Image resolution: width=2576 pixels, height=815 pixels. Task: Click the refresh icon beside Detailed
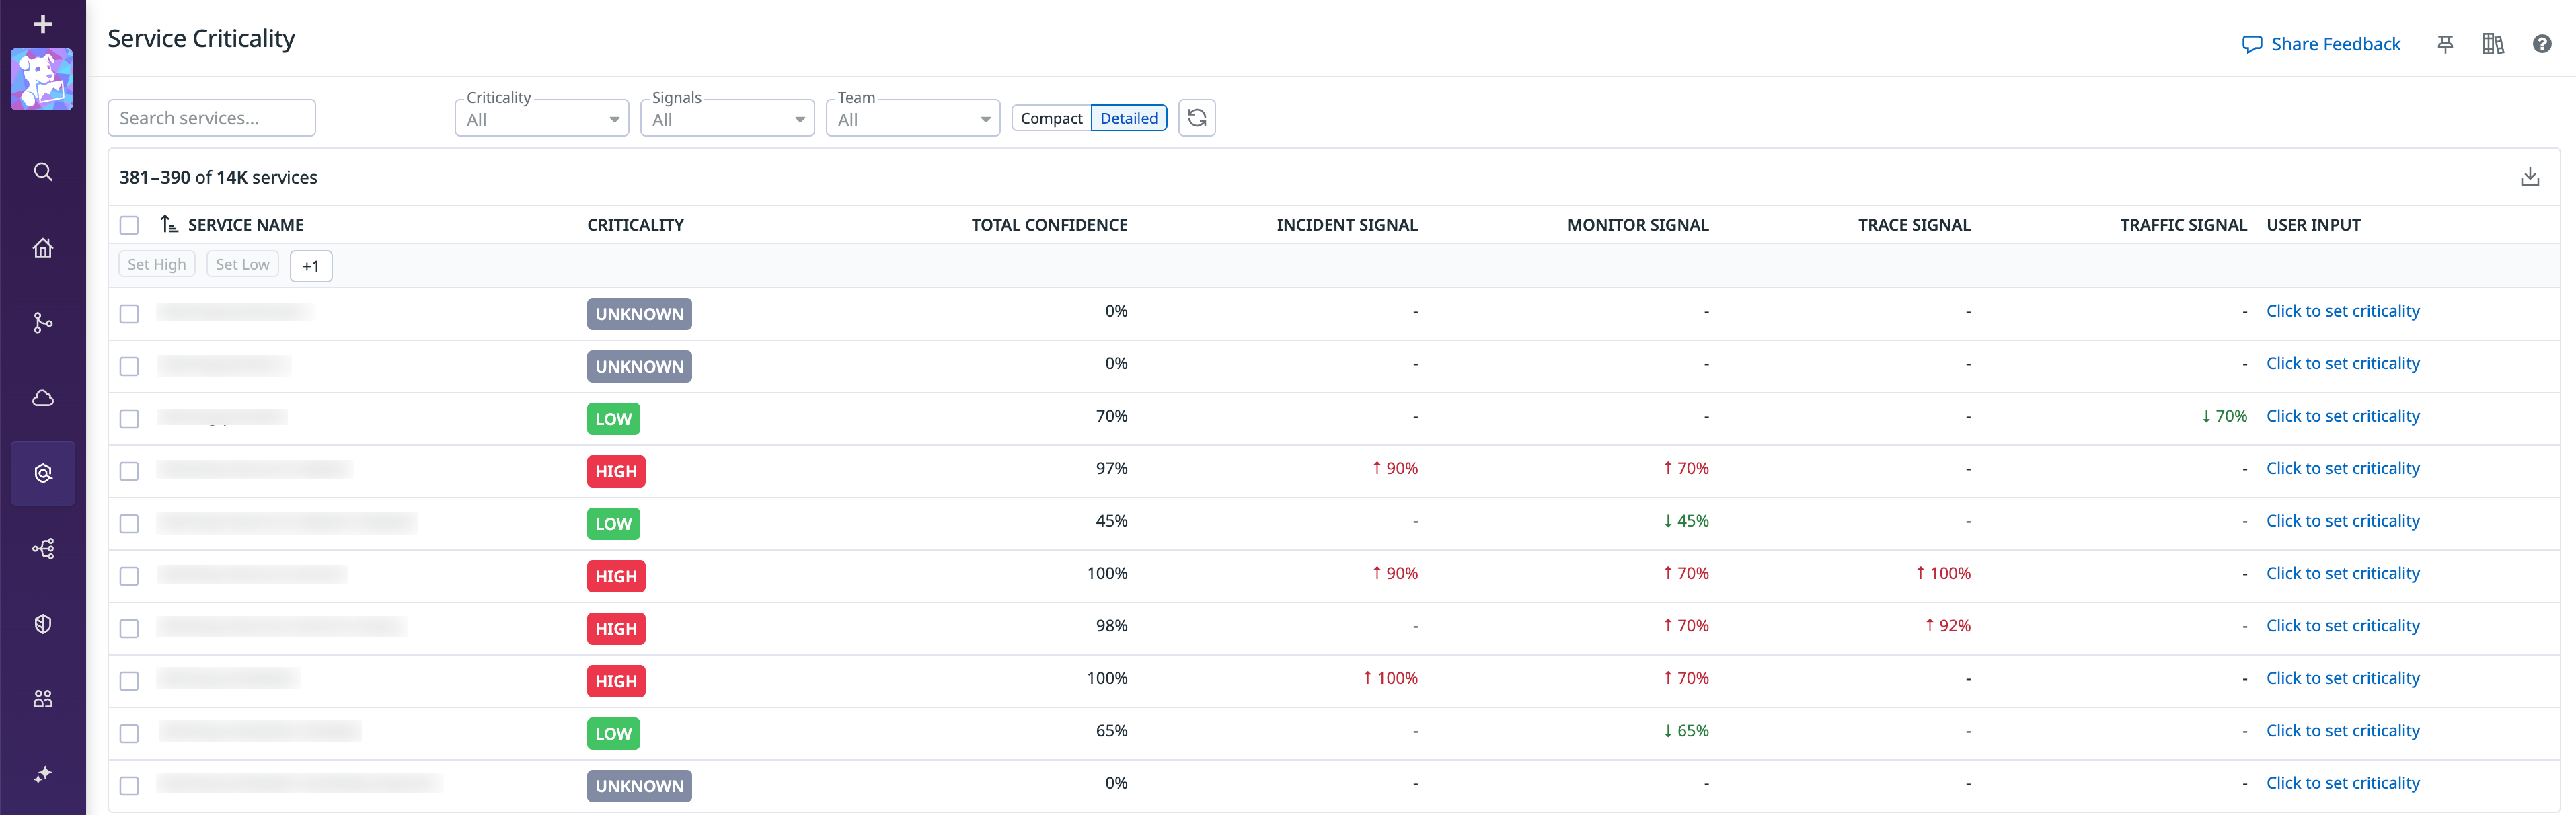(1197, 118)
